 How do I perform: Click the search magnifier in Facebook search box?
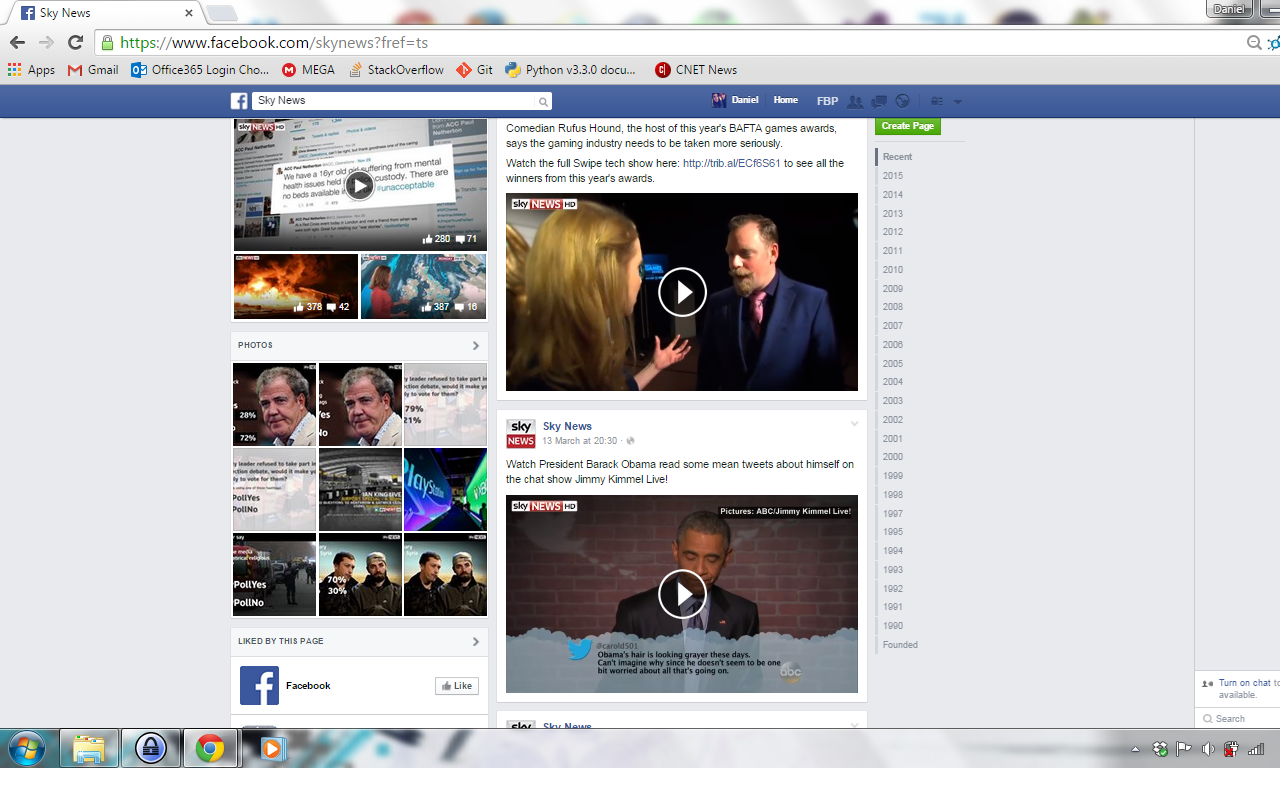coord(543,102)
